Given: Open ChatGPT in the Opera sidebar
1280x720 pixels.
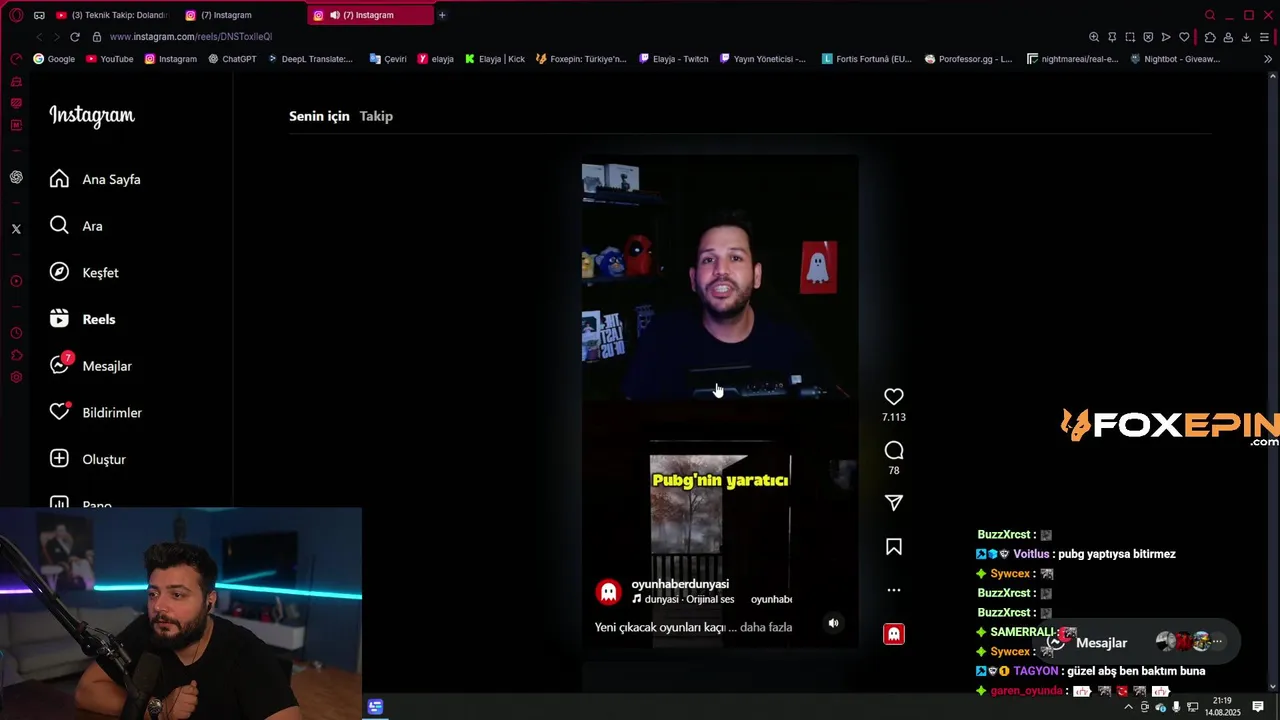Looking at the screenshot, I should coord(16,177).
